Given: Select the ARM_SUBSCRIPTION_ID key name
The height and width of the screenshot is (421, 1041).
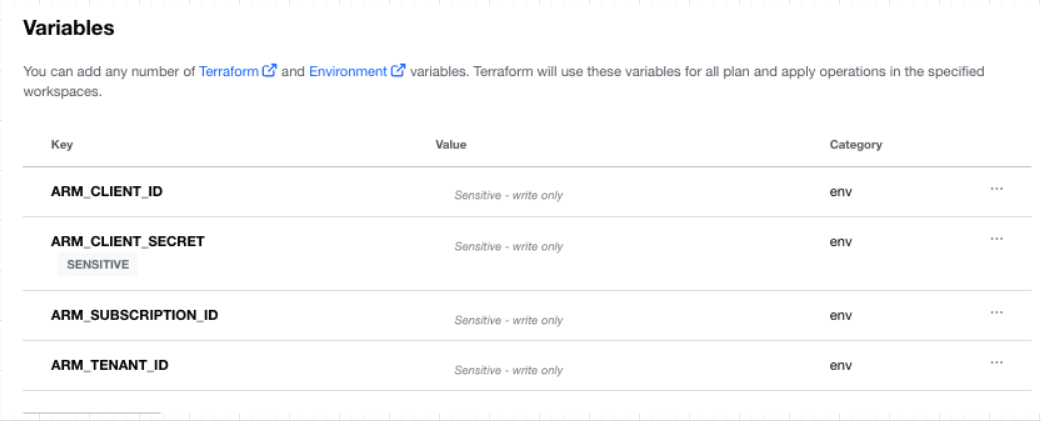Looking at the screenshot, I should pyautogui.click(x=134, y=315).
